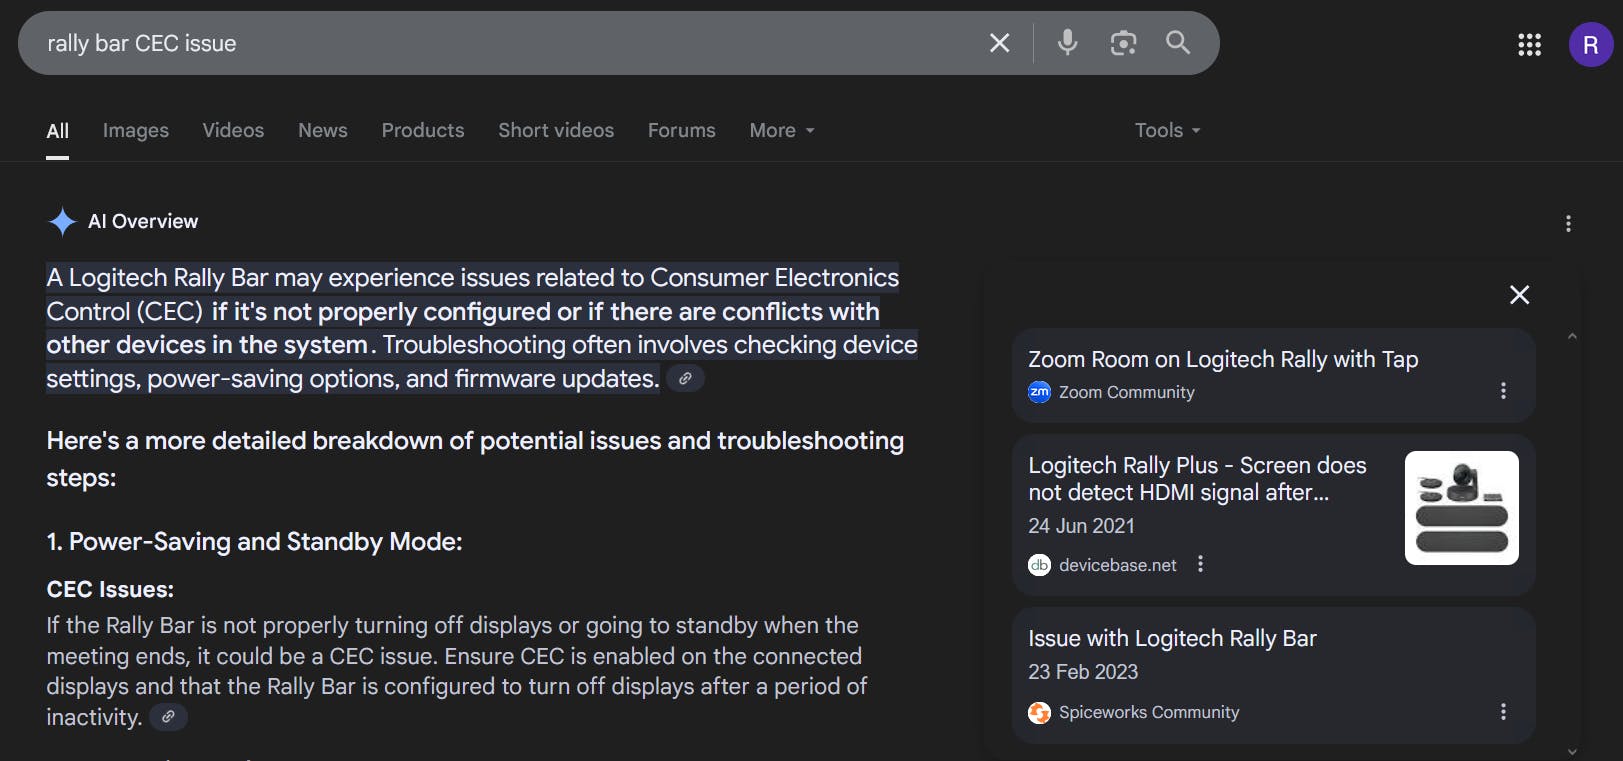Click the date 24 Jun 2021
This screenshot has height=761, width=1623.
click(x=1081, y=526)
